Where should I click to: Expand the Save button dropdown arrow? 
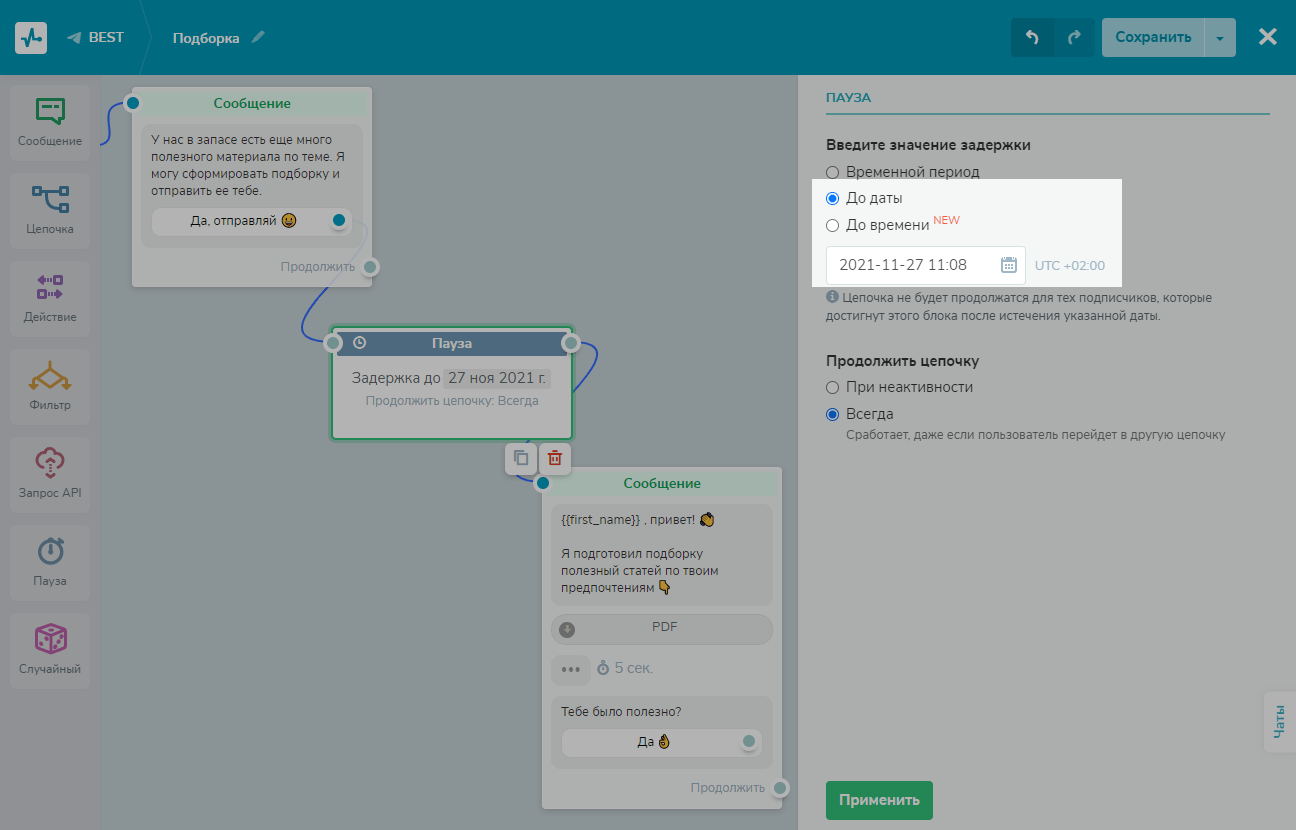click(1220, 38)
